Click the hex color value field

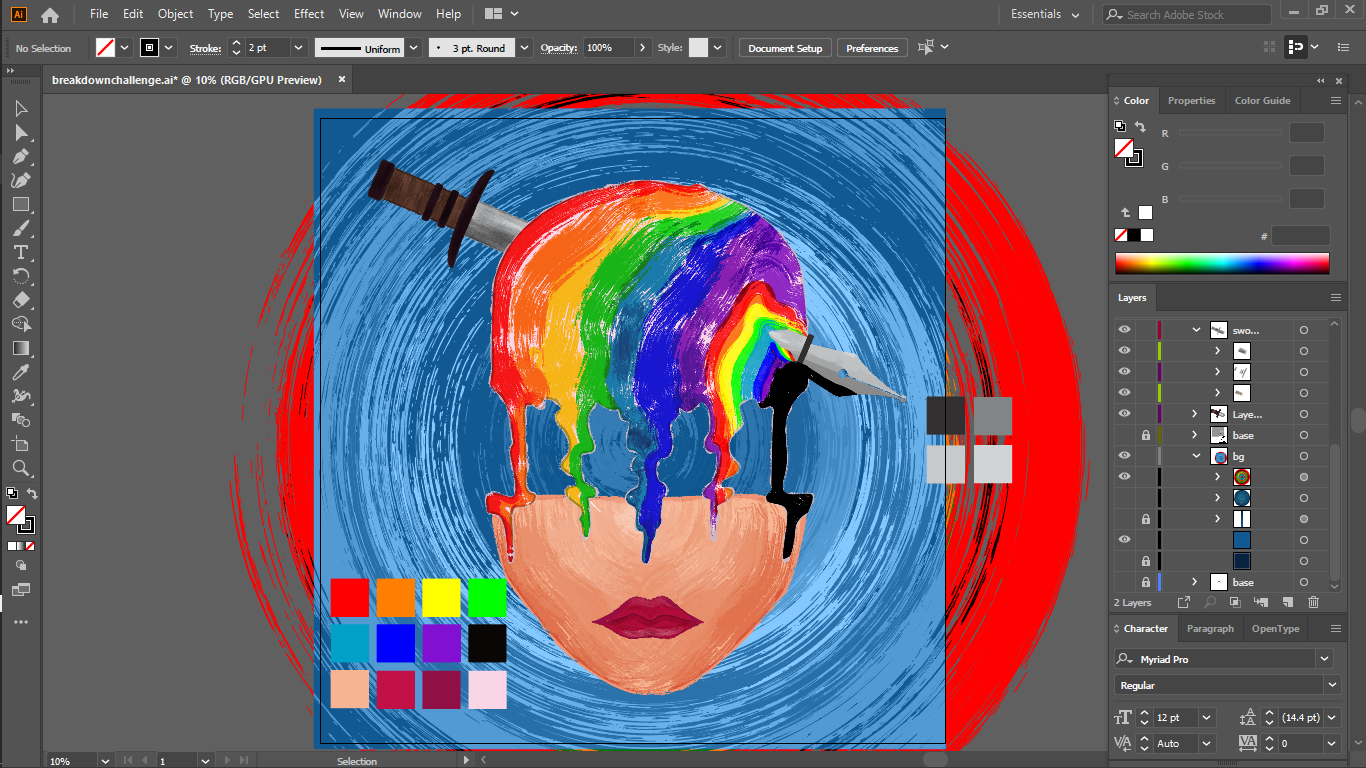(x=1301, y=236)
